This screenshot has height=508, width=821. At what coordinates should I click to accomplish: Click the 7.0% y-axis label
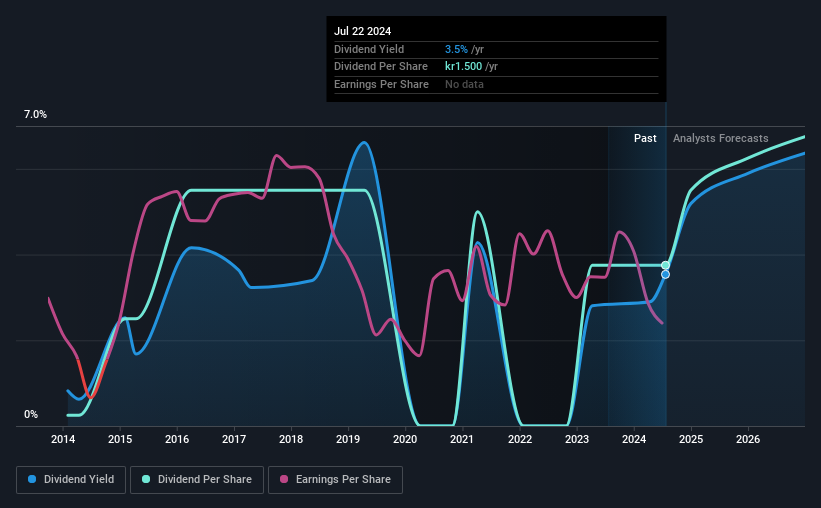point(35,115)
